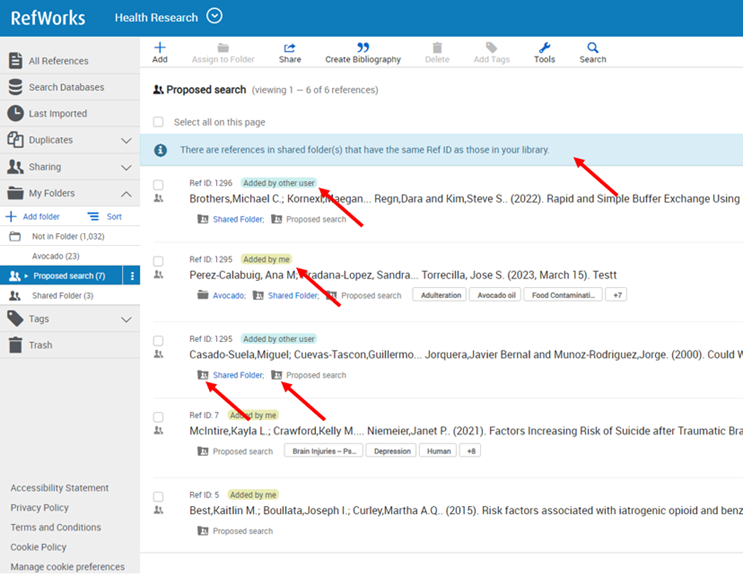Expand the Tags section chevron
This screenshot has width=743, height=577.
tap(126, 320)
